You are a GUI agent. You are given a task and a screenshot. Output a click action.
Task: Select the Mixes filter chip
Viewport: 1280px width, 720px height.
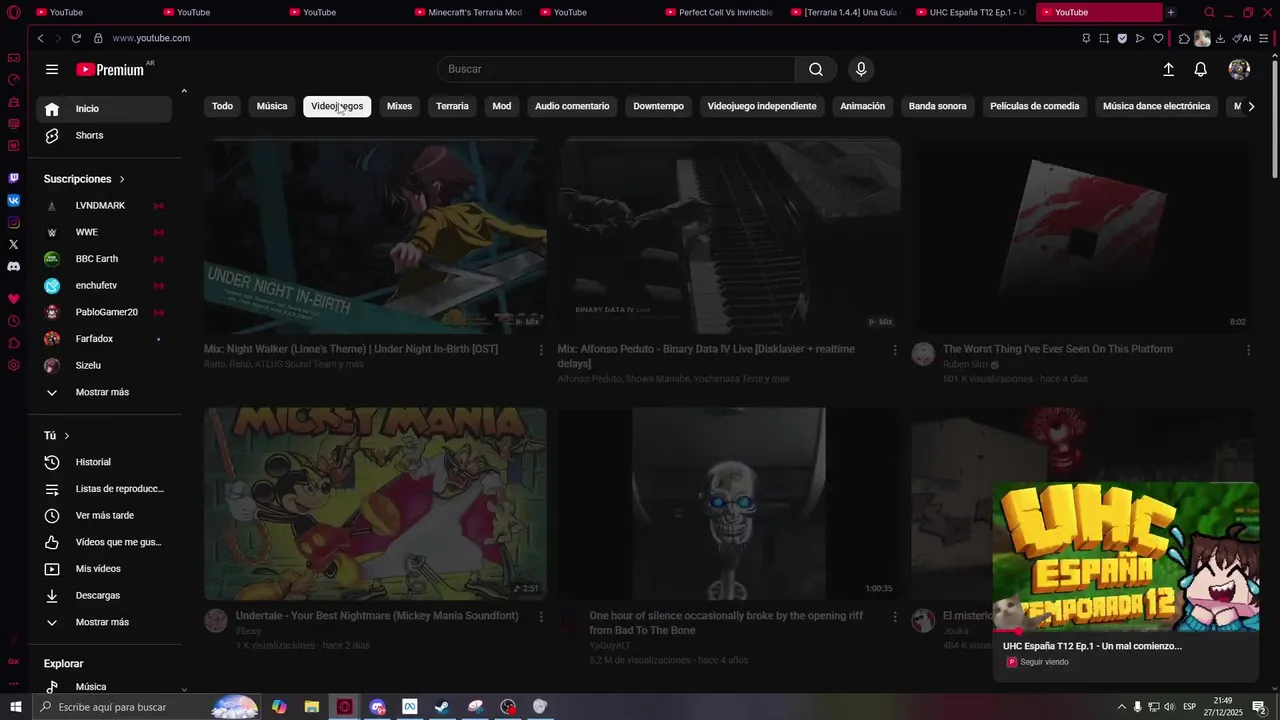click(399, 106)
